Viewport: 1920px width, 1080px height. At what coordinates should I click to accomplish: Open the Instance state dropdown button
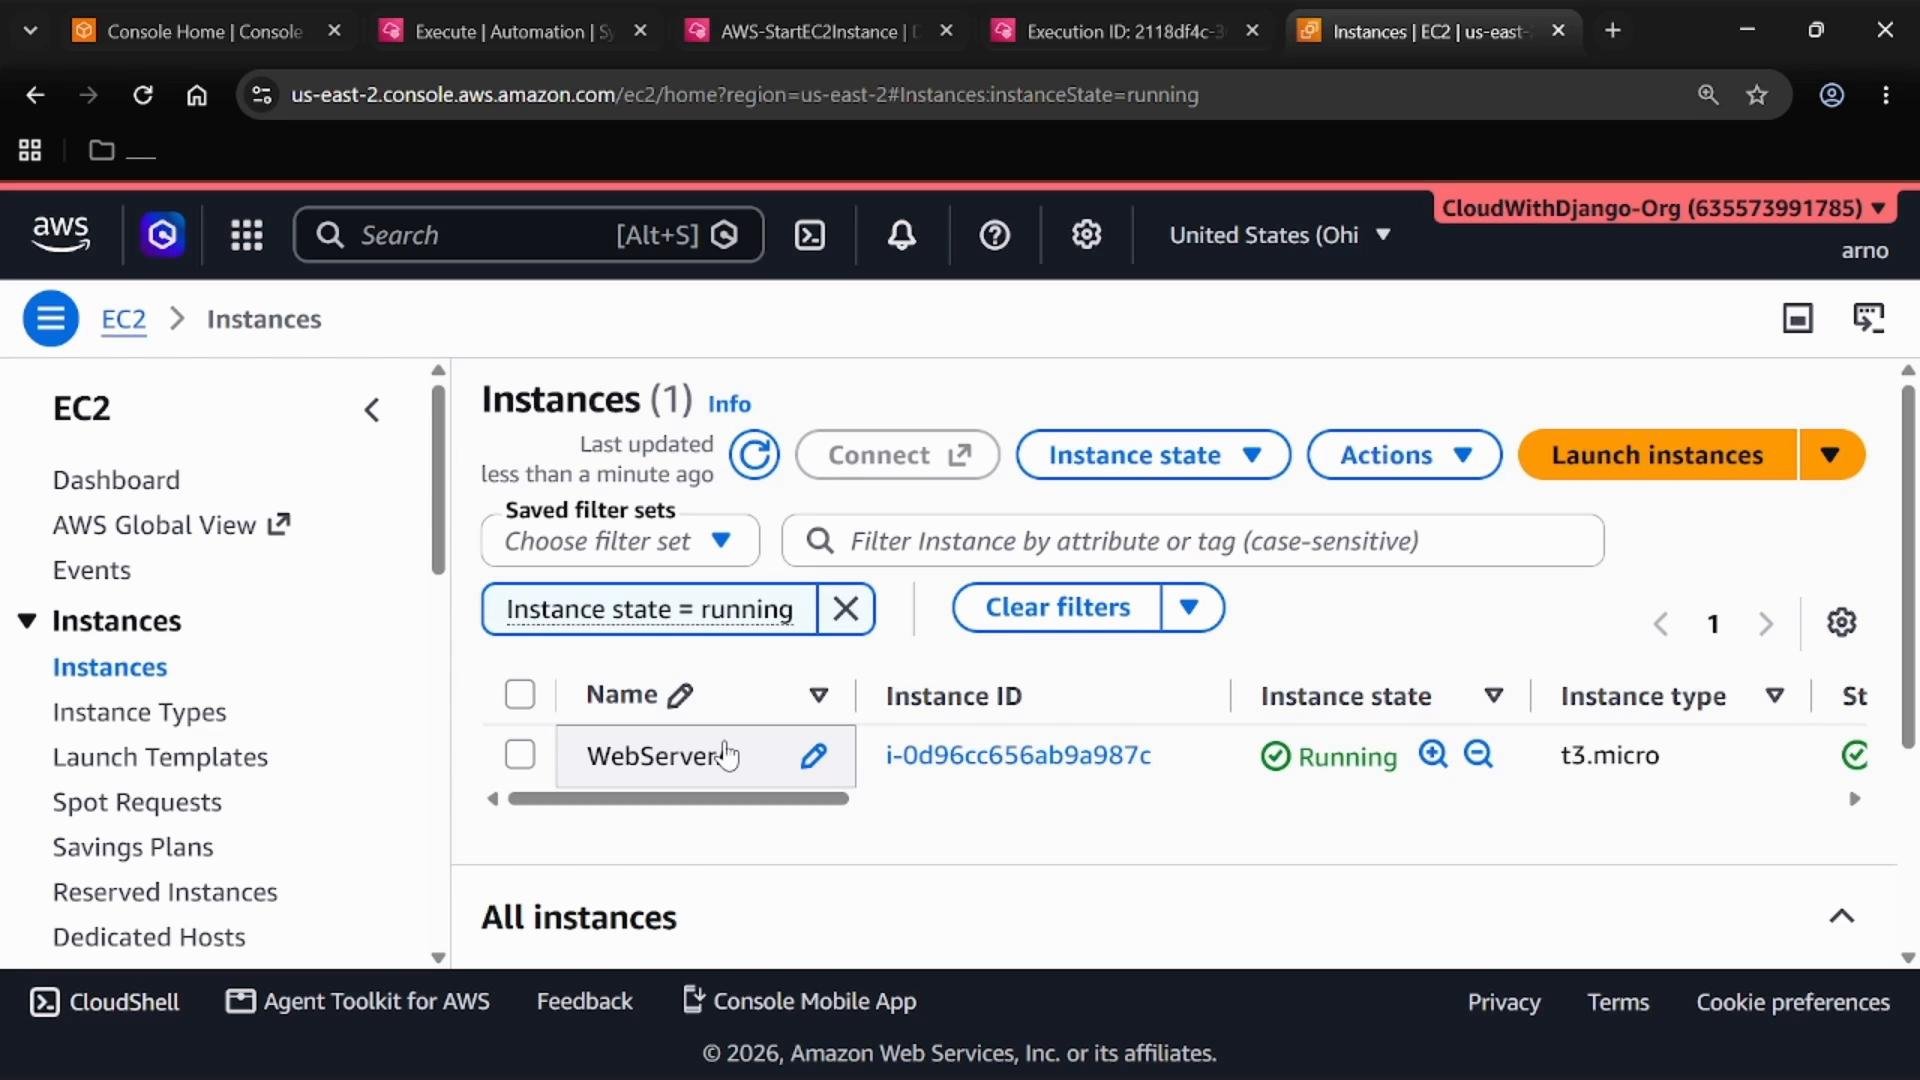[1153, 455]
